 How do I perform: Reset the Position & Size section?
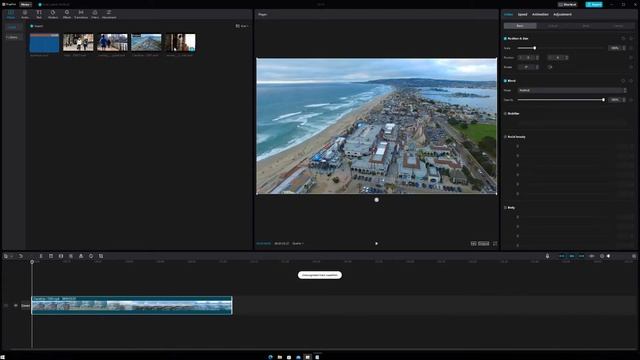pyautogui.click(x=623, y=38)
